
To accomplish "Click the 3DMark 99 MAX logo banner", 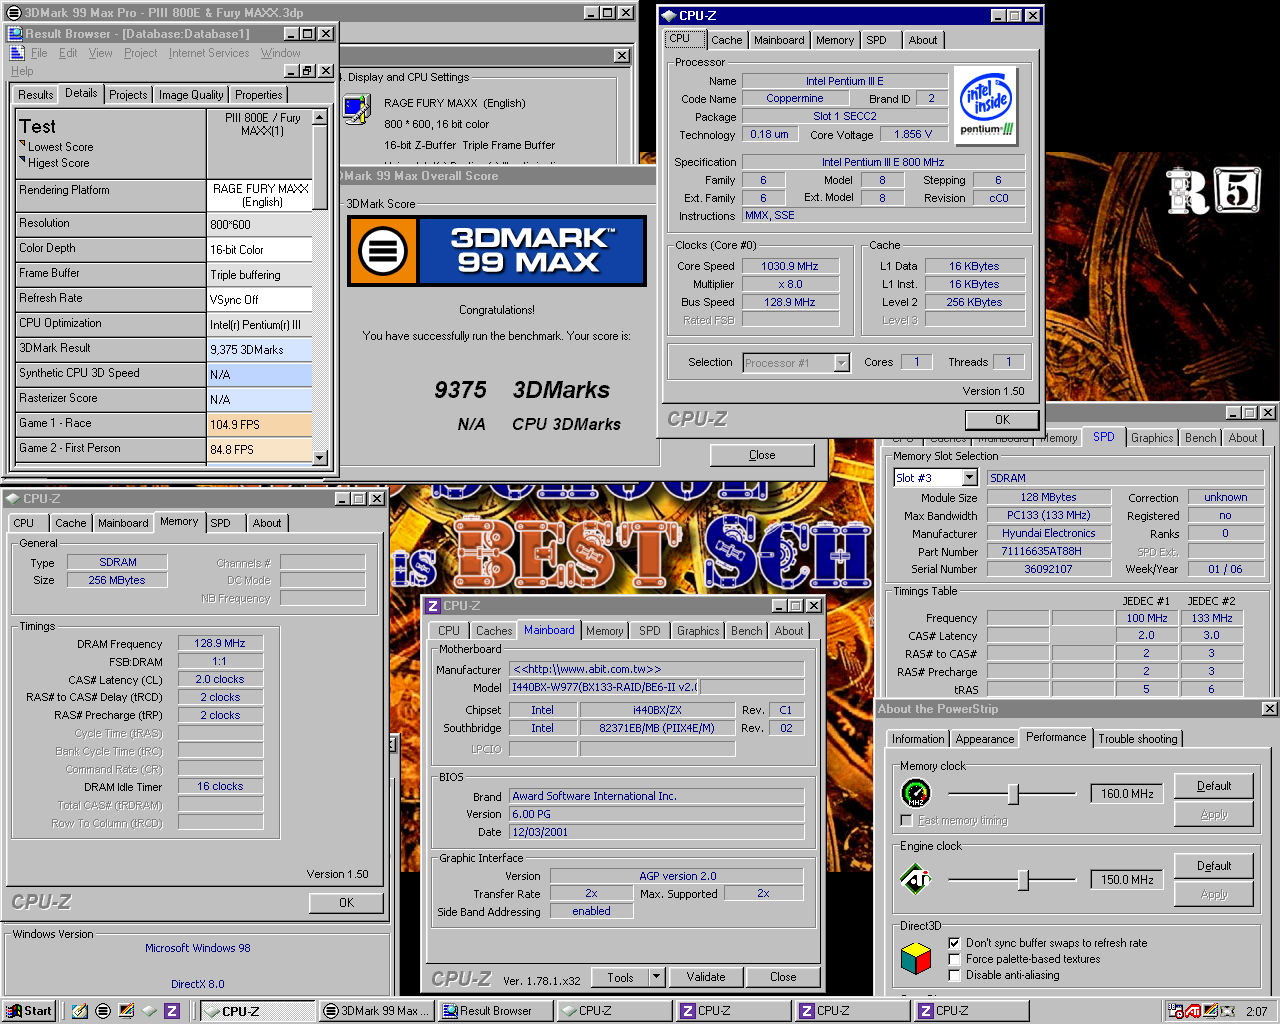I will [x=497, y=251].
